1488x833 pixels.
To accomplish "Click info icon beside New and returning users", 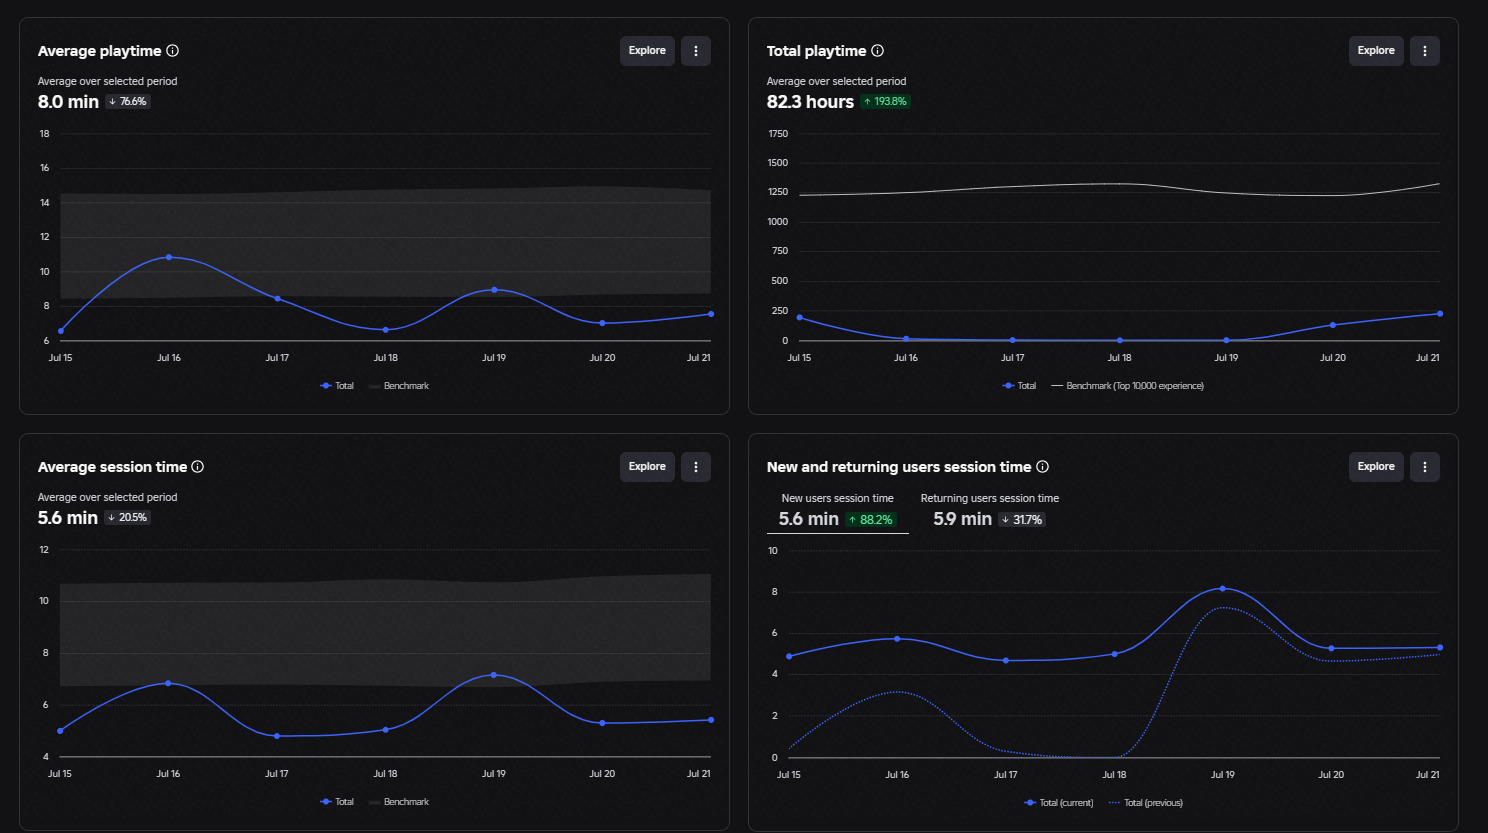I will [1042, 467].
